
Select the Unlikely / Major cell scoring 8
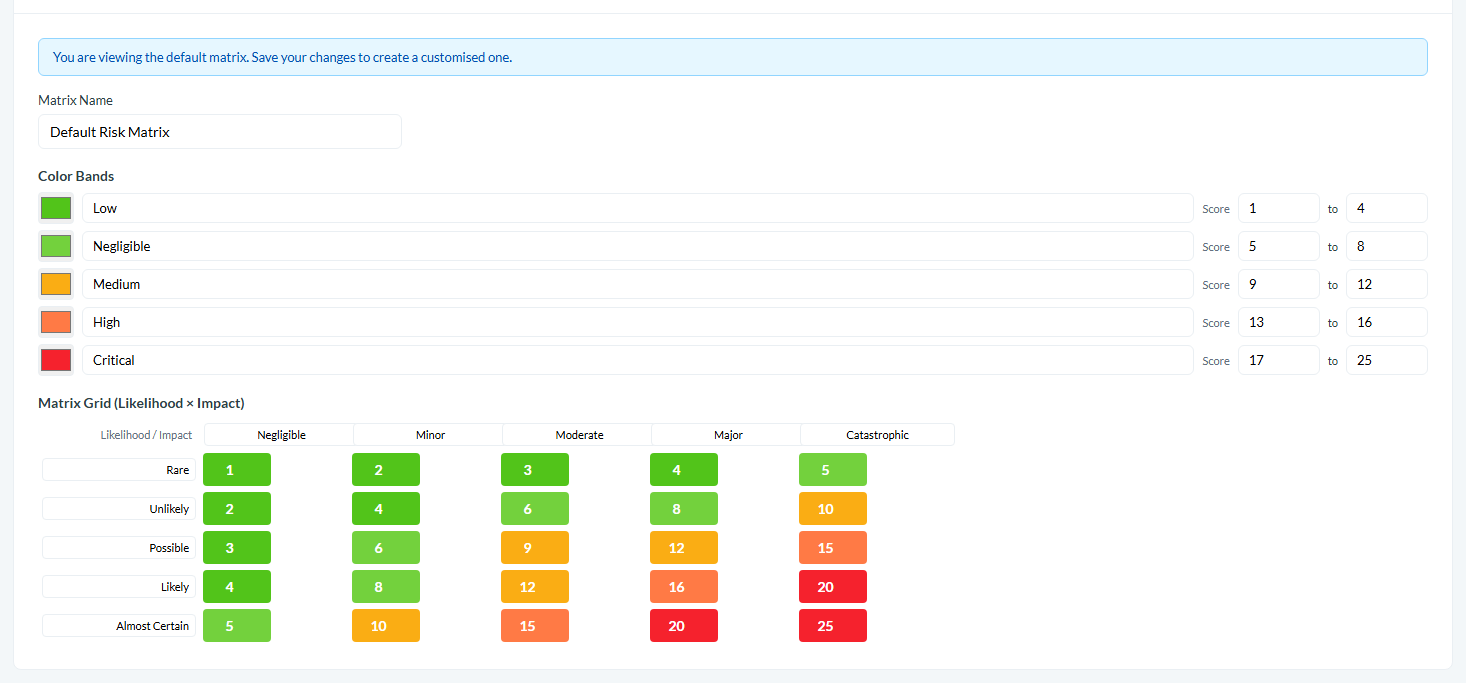click(x=684, y=509)
